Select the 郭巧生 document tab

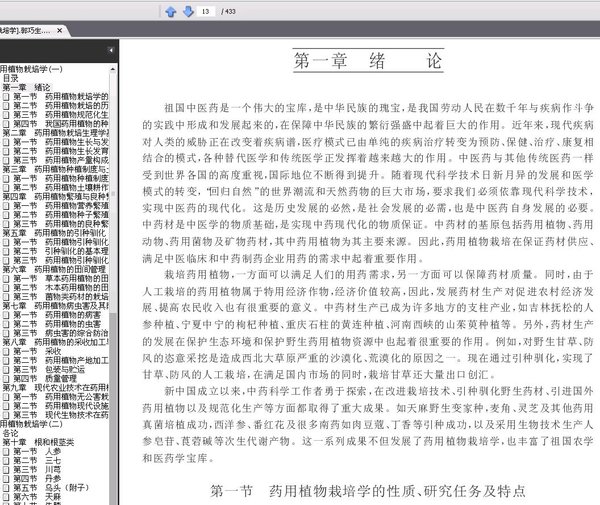click(x=26, y=32)
